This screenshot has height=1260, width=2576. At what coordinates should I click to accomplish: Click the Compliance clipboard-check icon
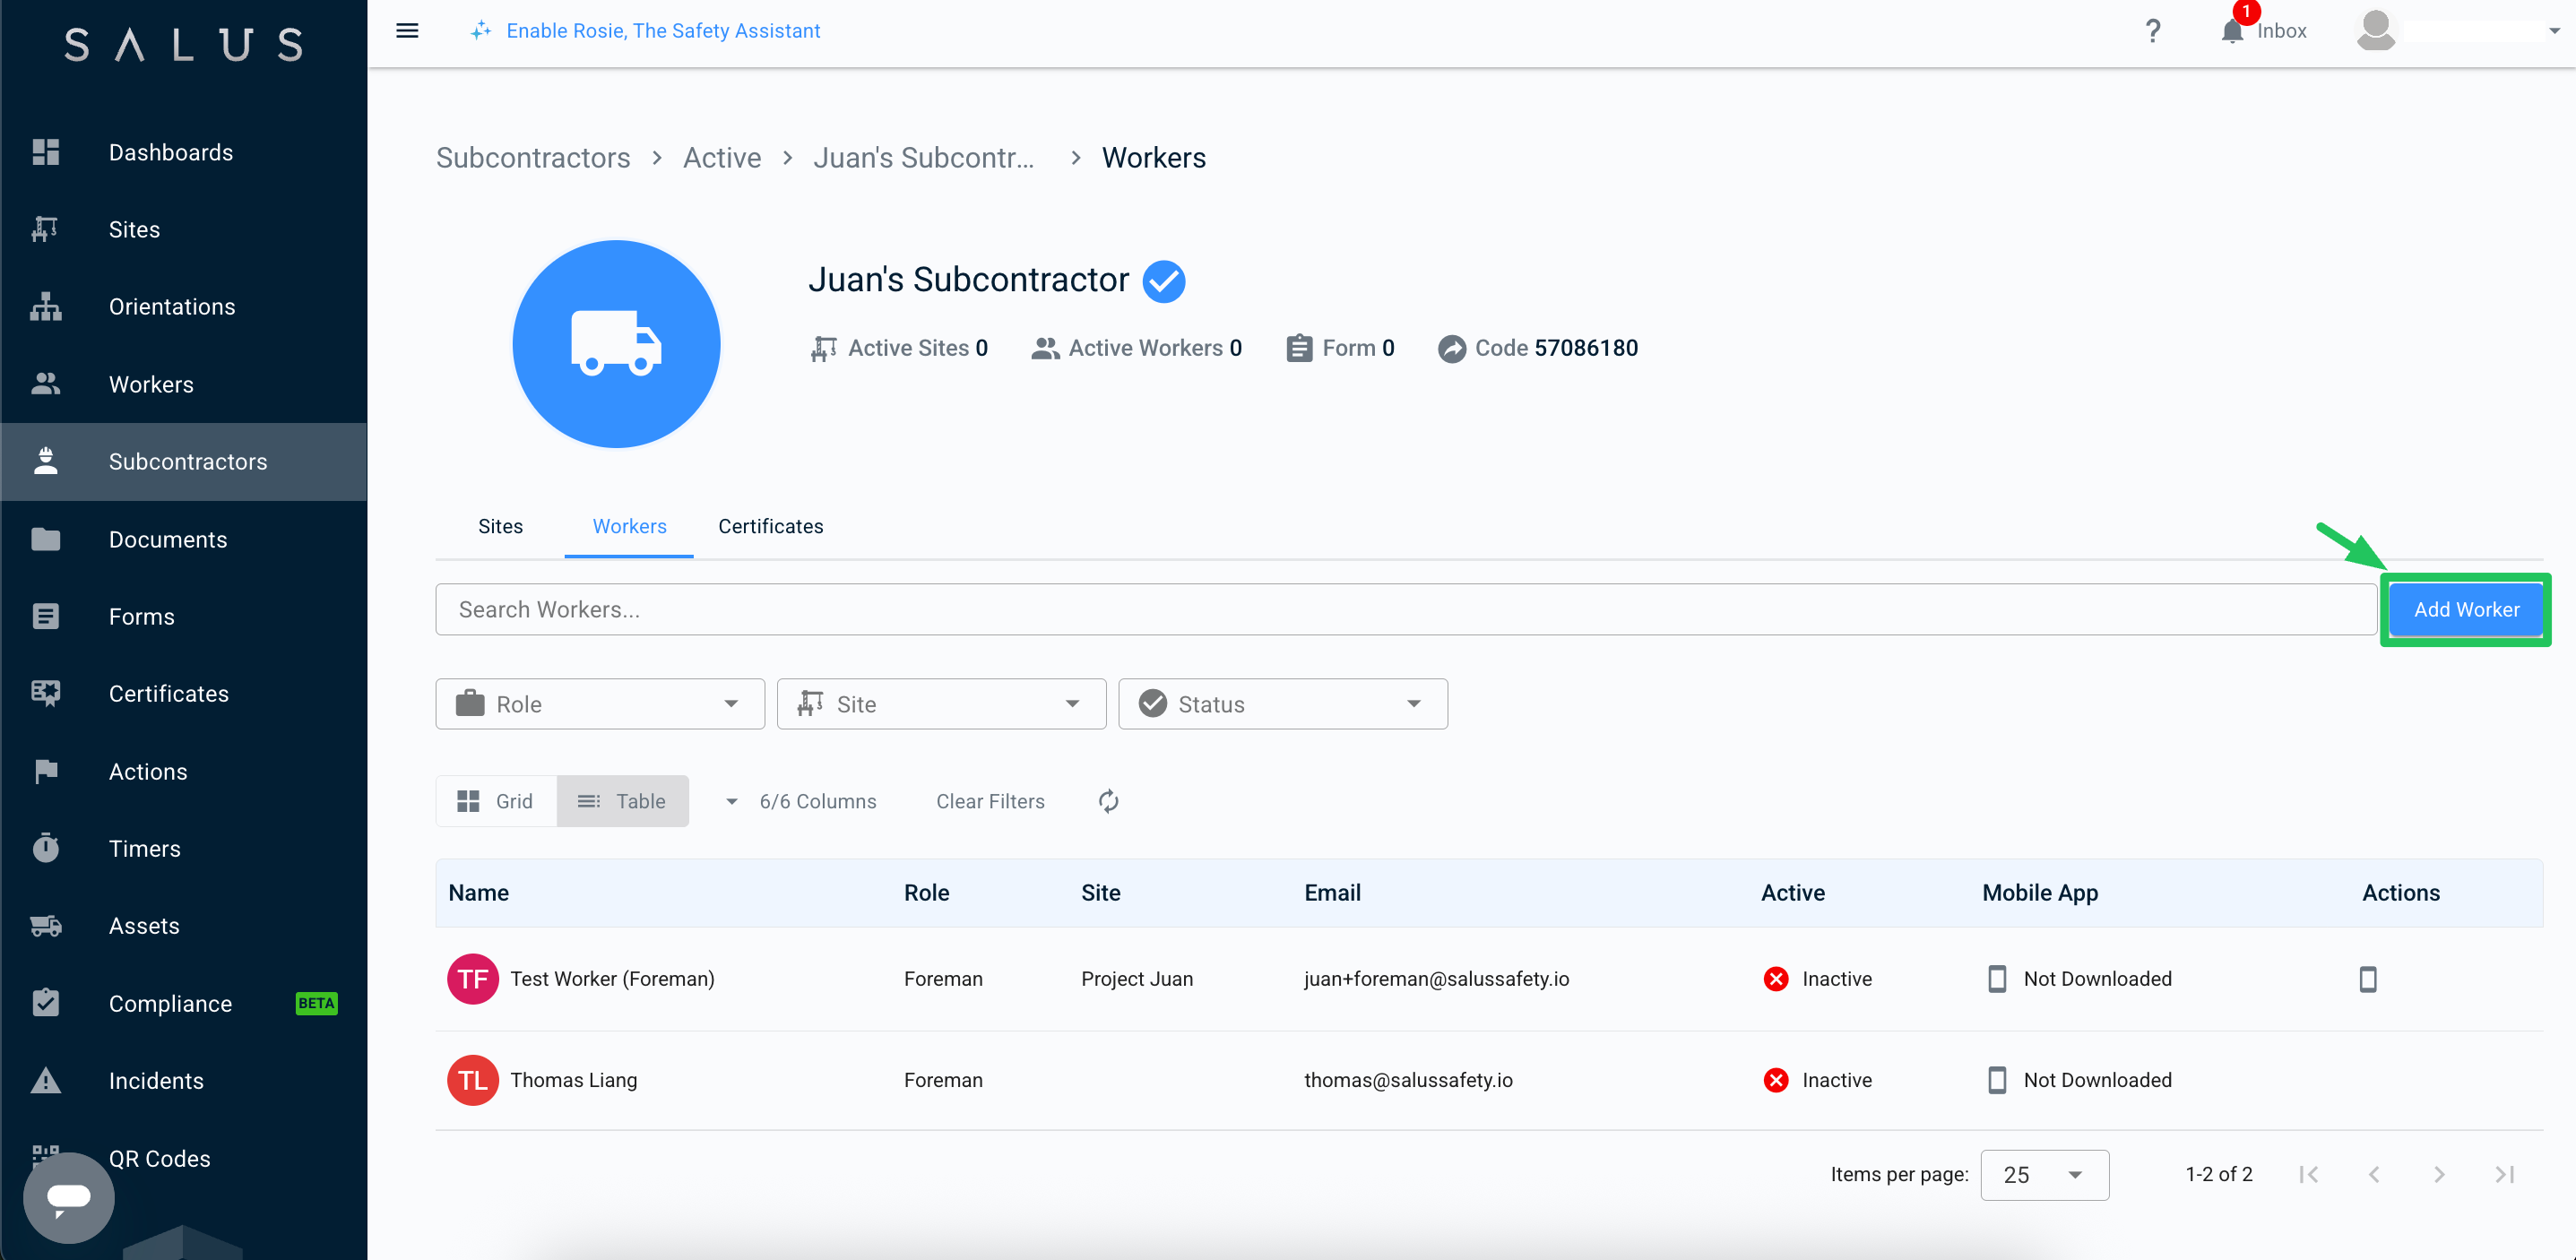click(46, 1003)
